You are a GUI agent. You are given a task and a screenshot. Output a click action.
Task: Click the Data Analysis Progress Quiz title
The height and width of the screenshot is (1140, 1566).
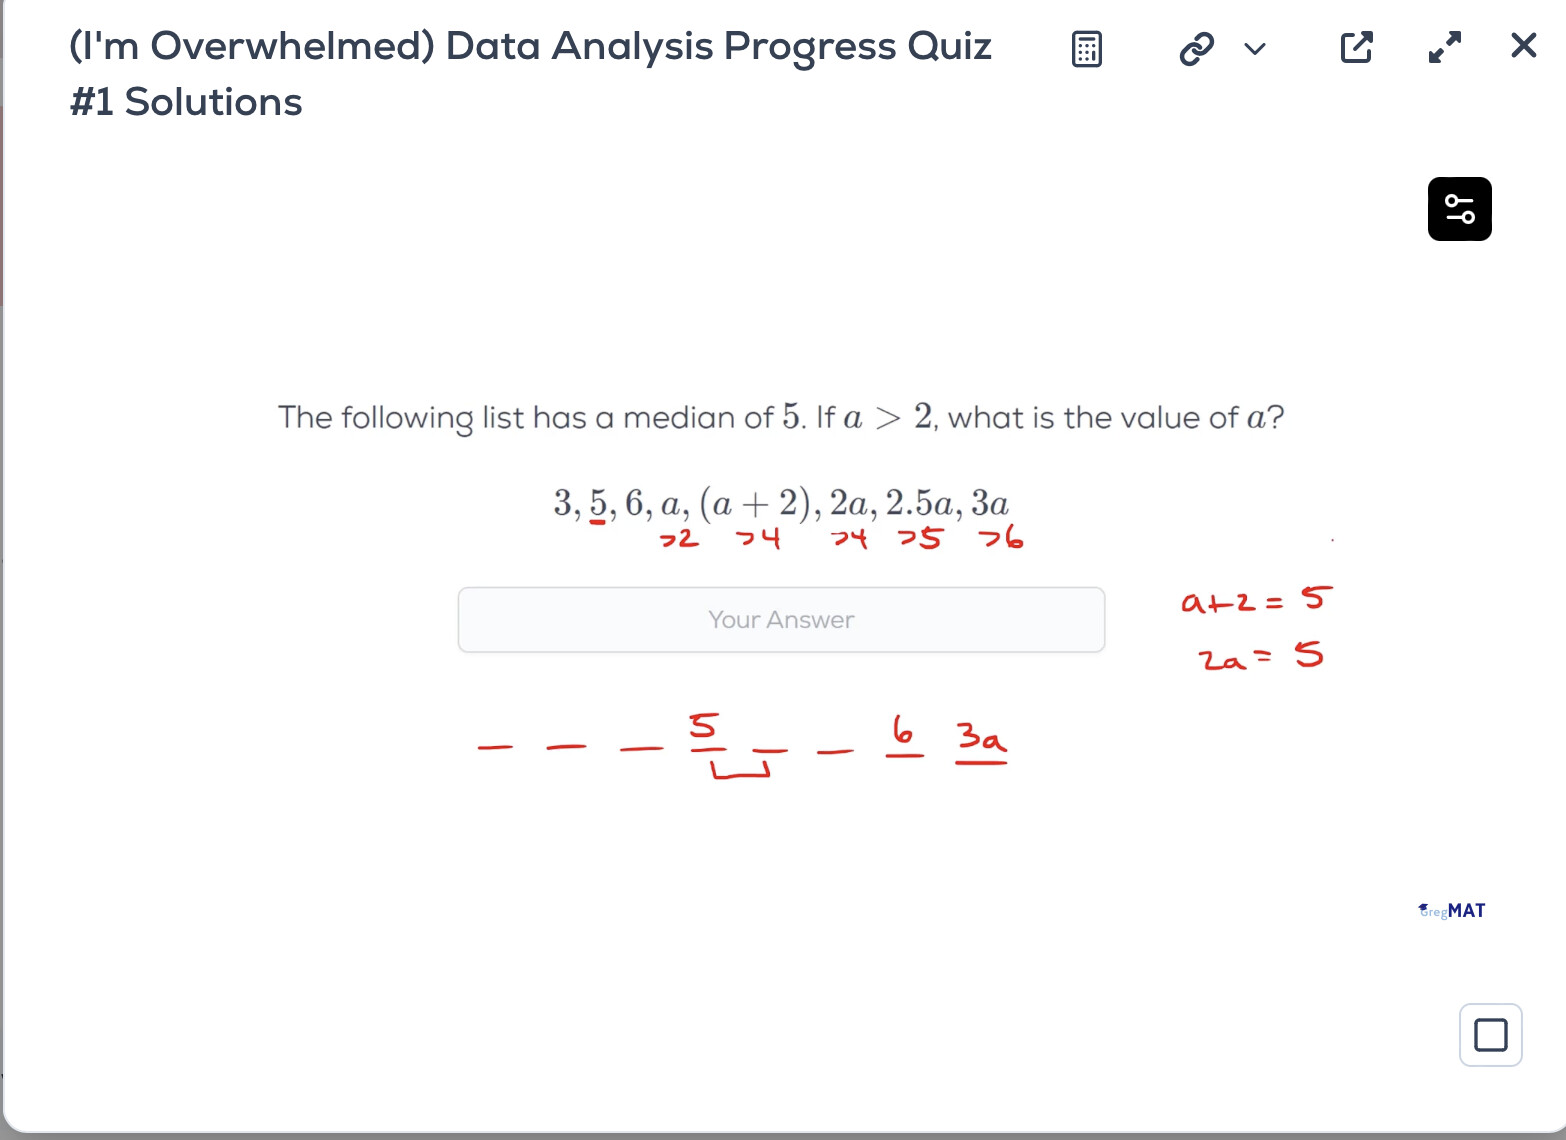pos(530,73)
